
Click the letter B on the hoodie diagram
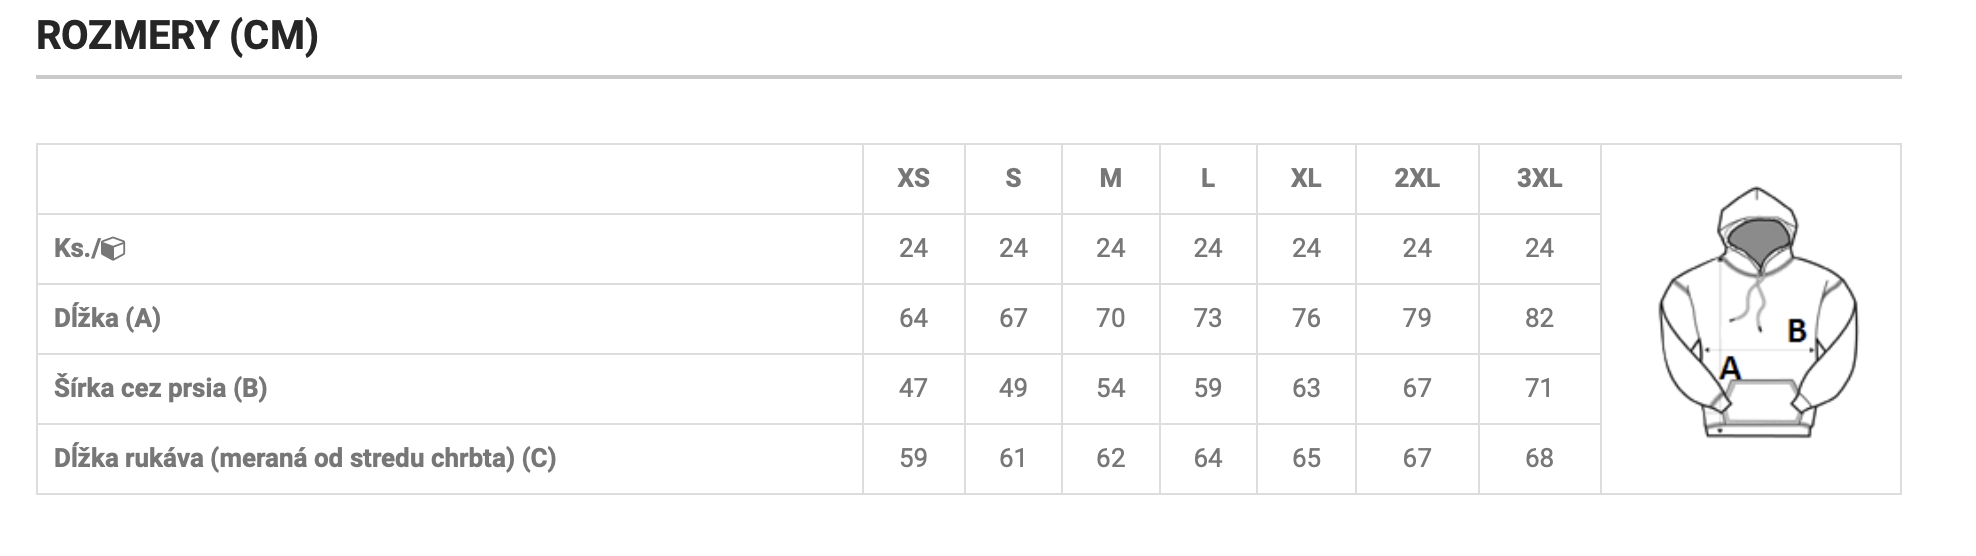coord(1797,330)
